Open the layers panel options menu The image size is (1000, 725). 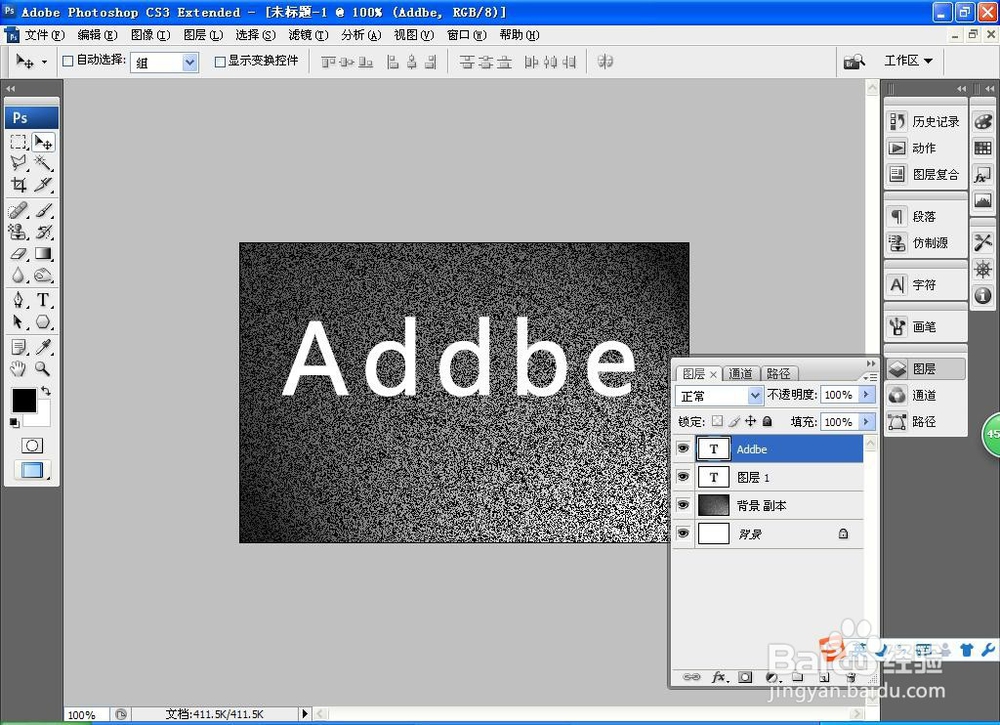(871, 377)
